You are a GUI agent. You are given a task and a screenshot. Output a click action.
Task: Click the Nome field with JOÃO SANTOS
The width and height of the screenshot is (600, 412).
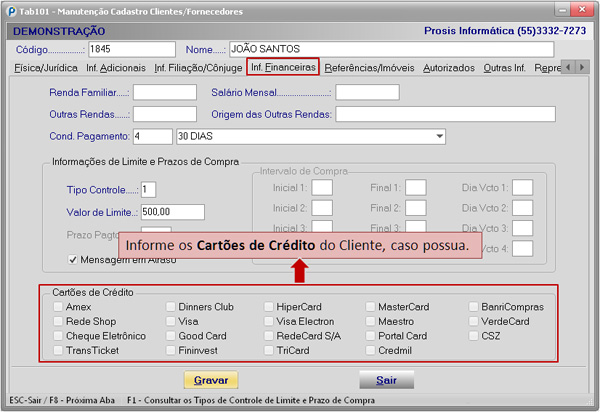pyautogui.click(x=391, y=49)
